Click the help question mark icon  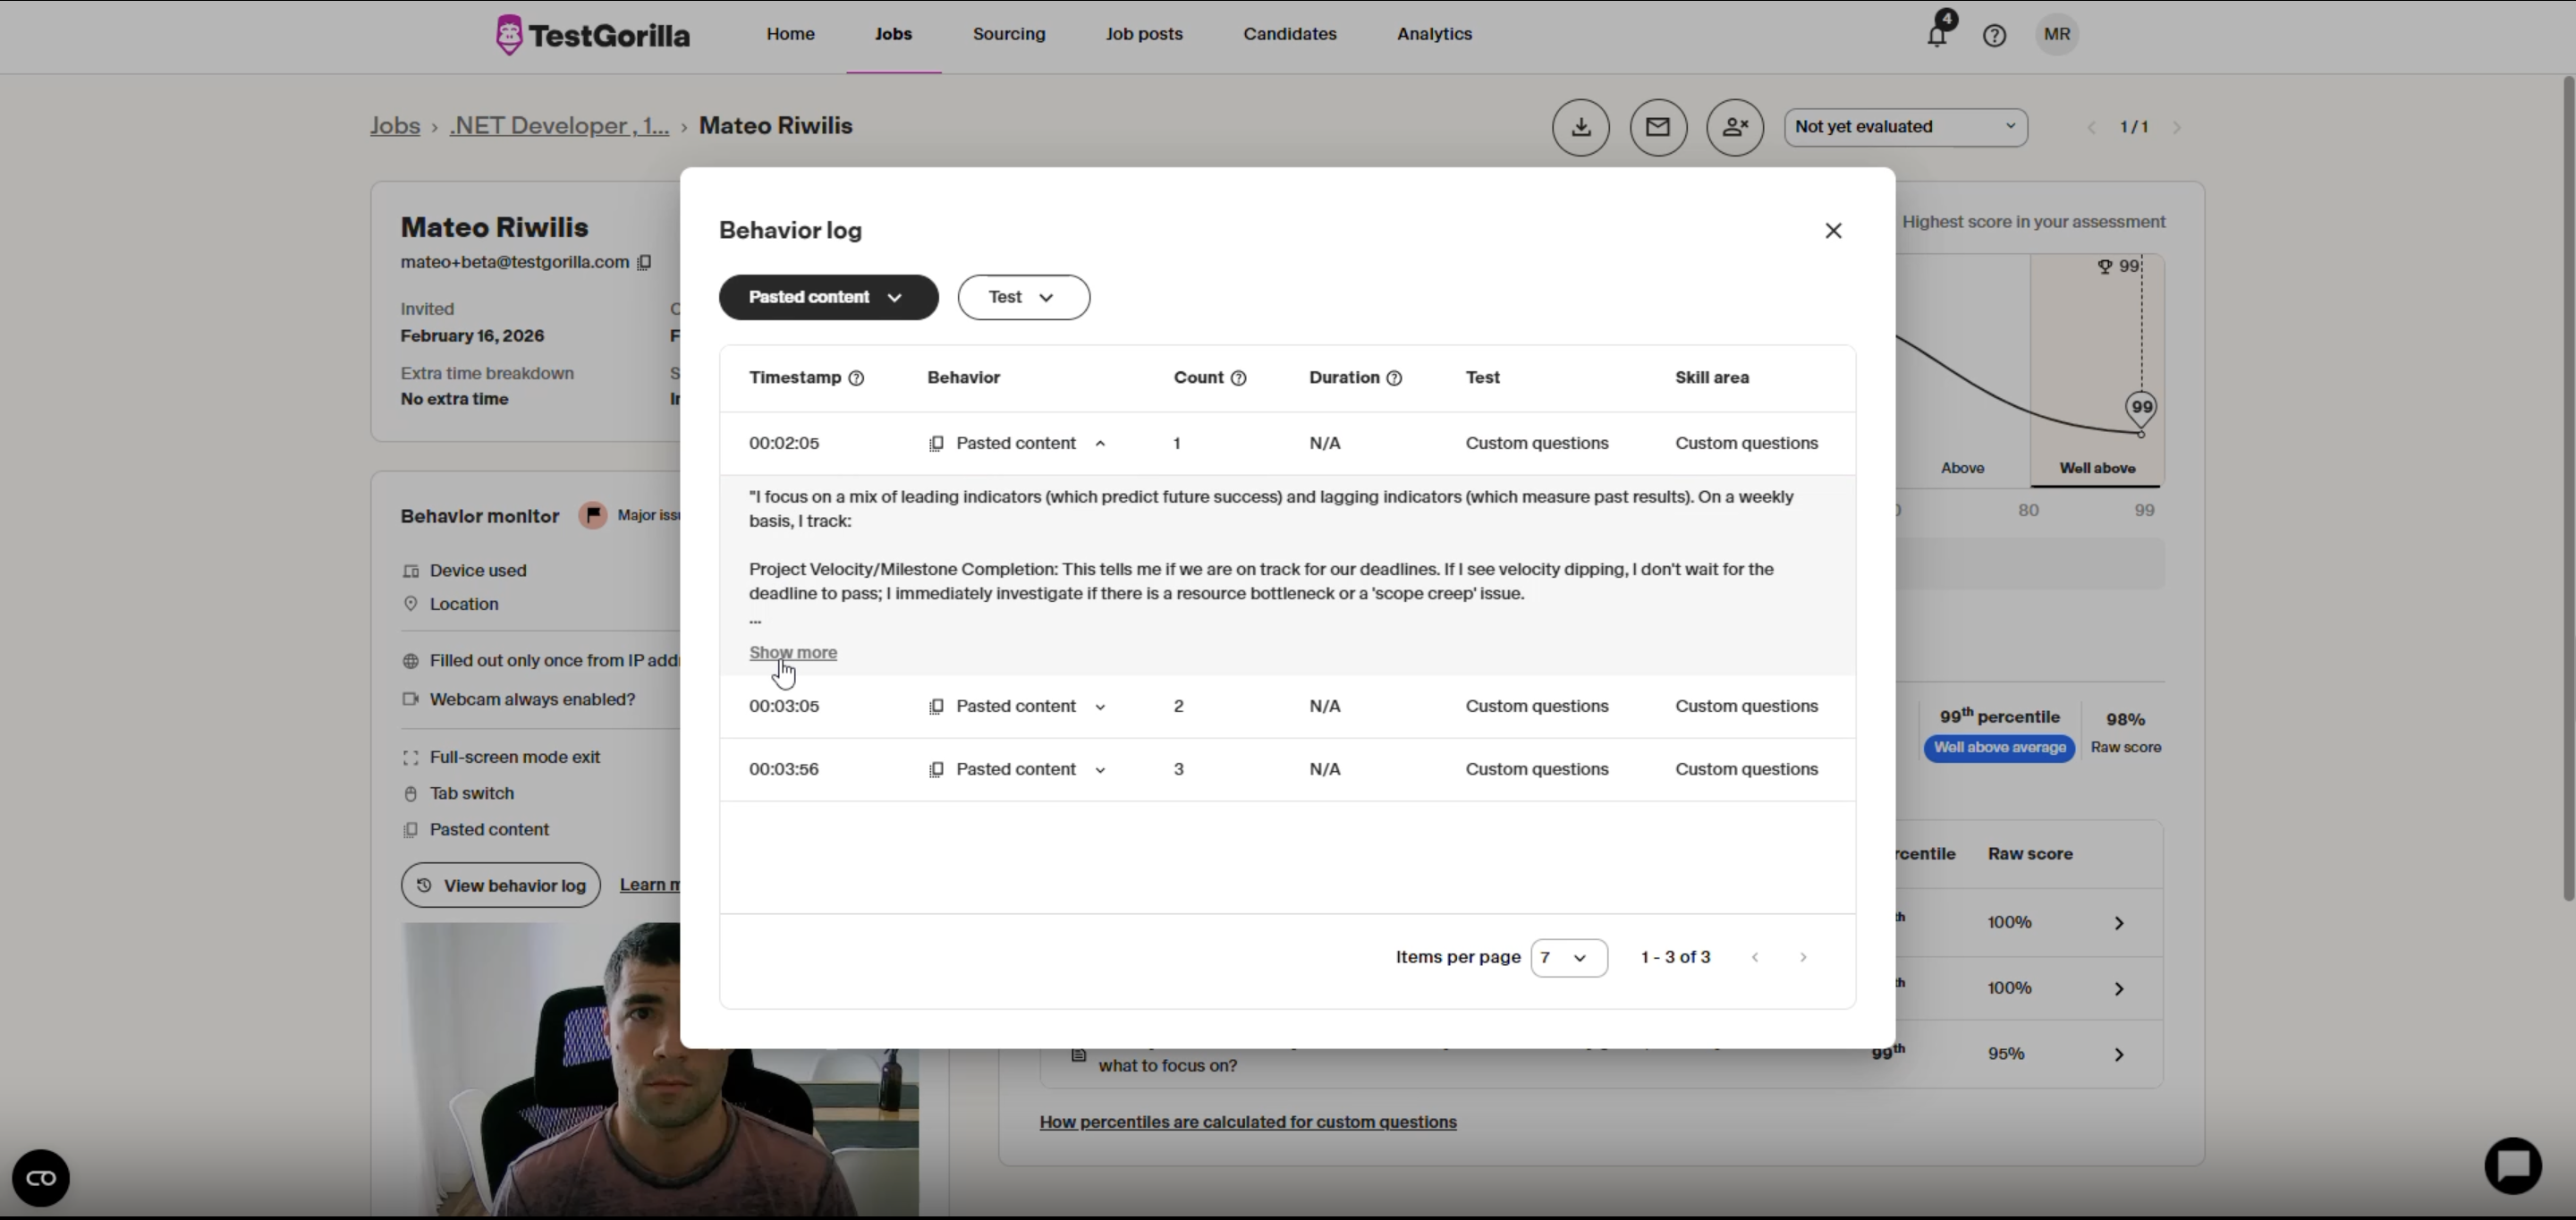coord(1994,36)
